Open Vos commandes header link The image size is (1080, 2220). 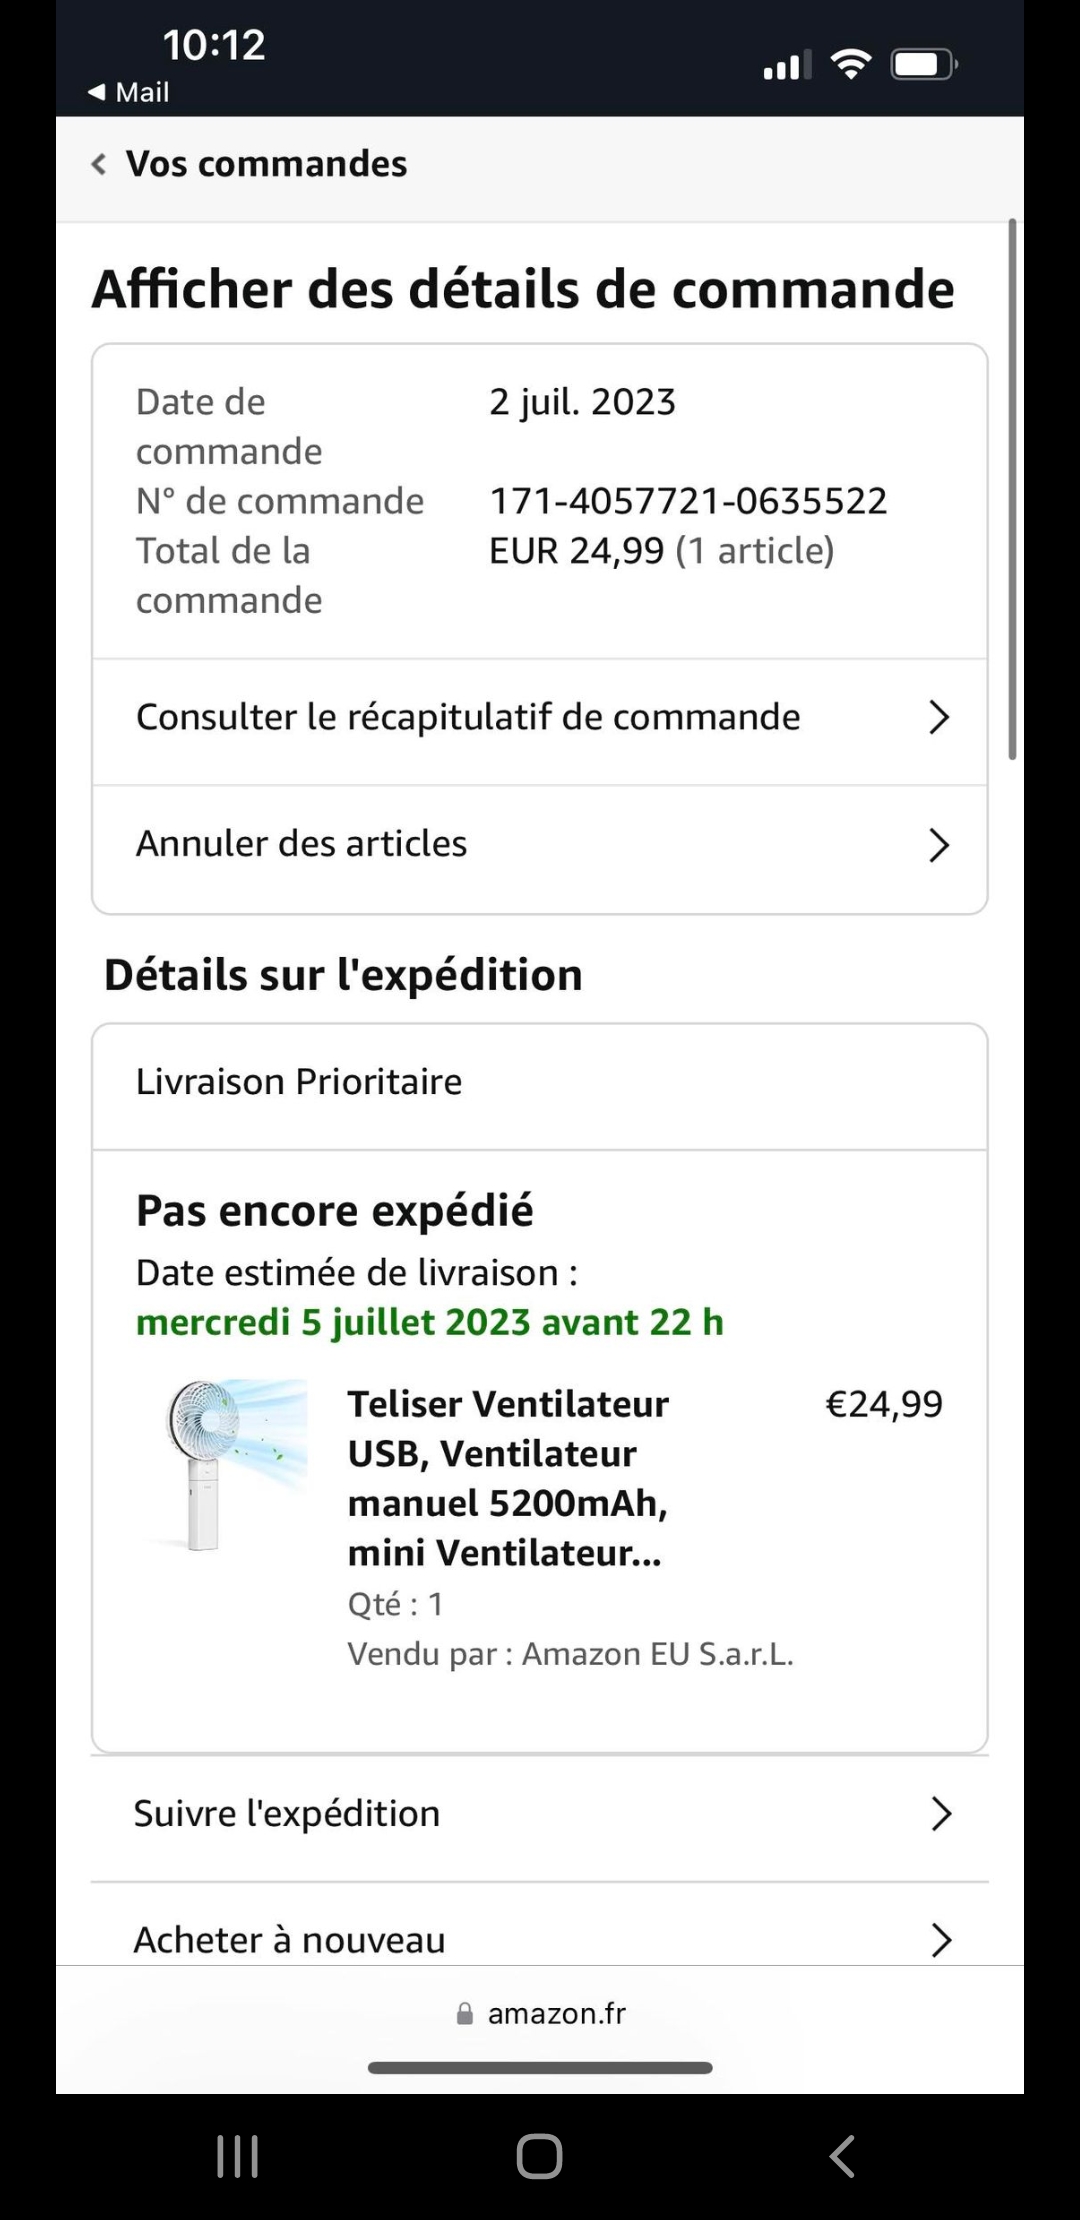pyautogui.click(x=266, y=164)
